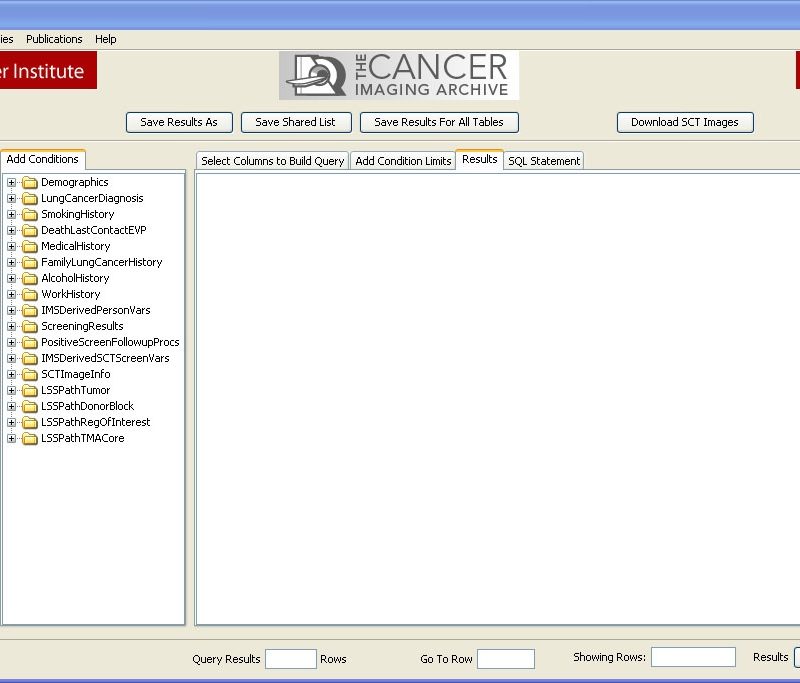
Task: Select the LSSPathDonorBlock label in tree
Action: point(88,406)
